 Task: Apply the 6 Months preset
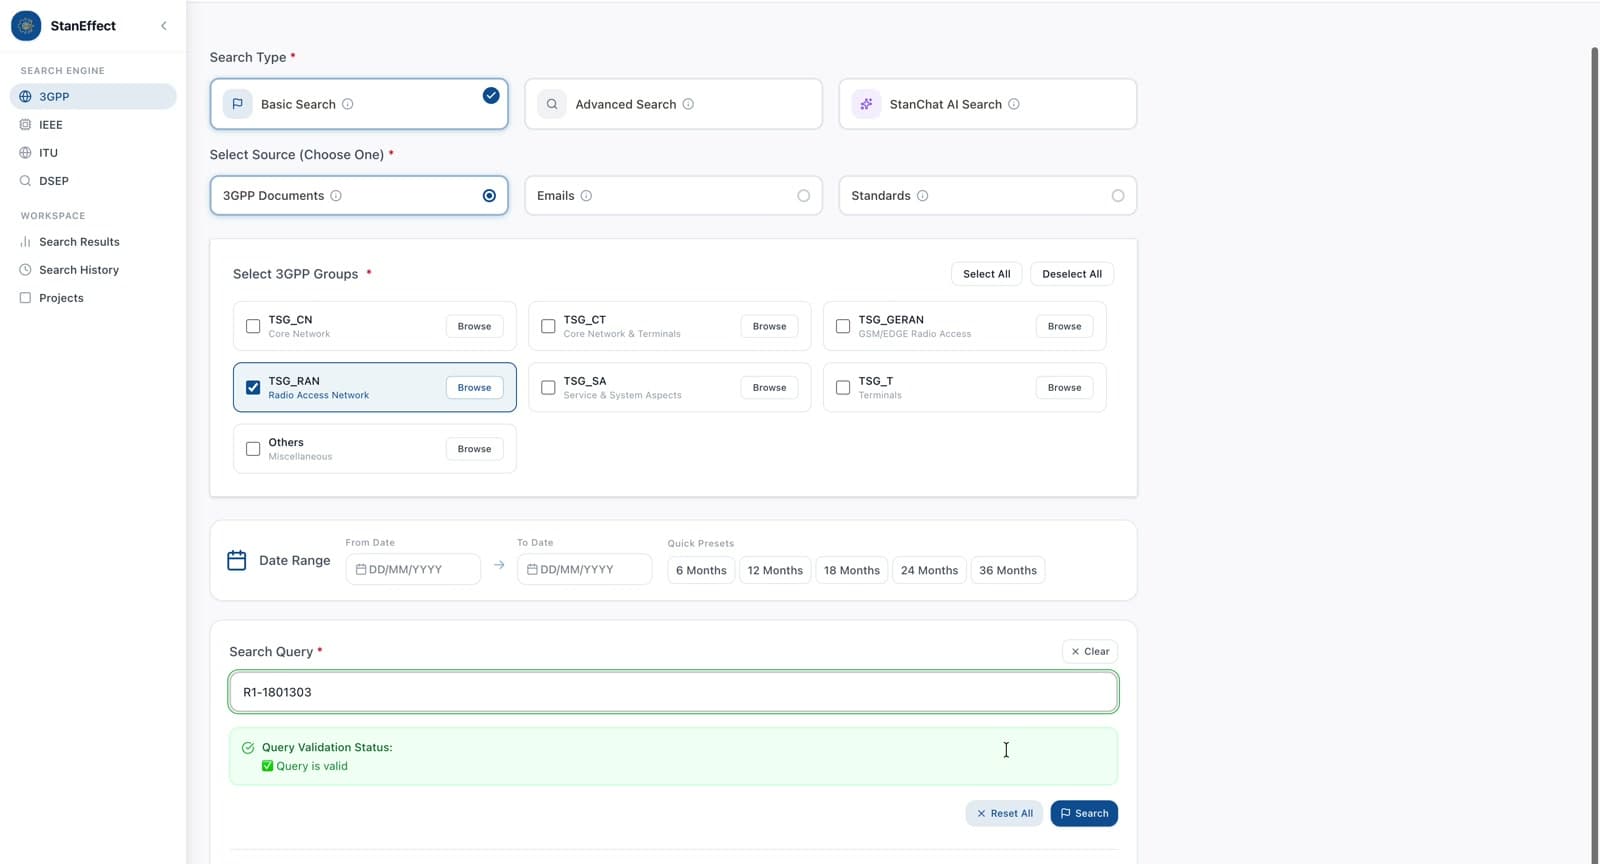point(701,570)
